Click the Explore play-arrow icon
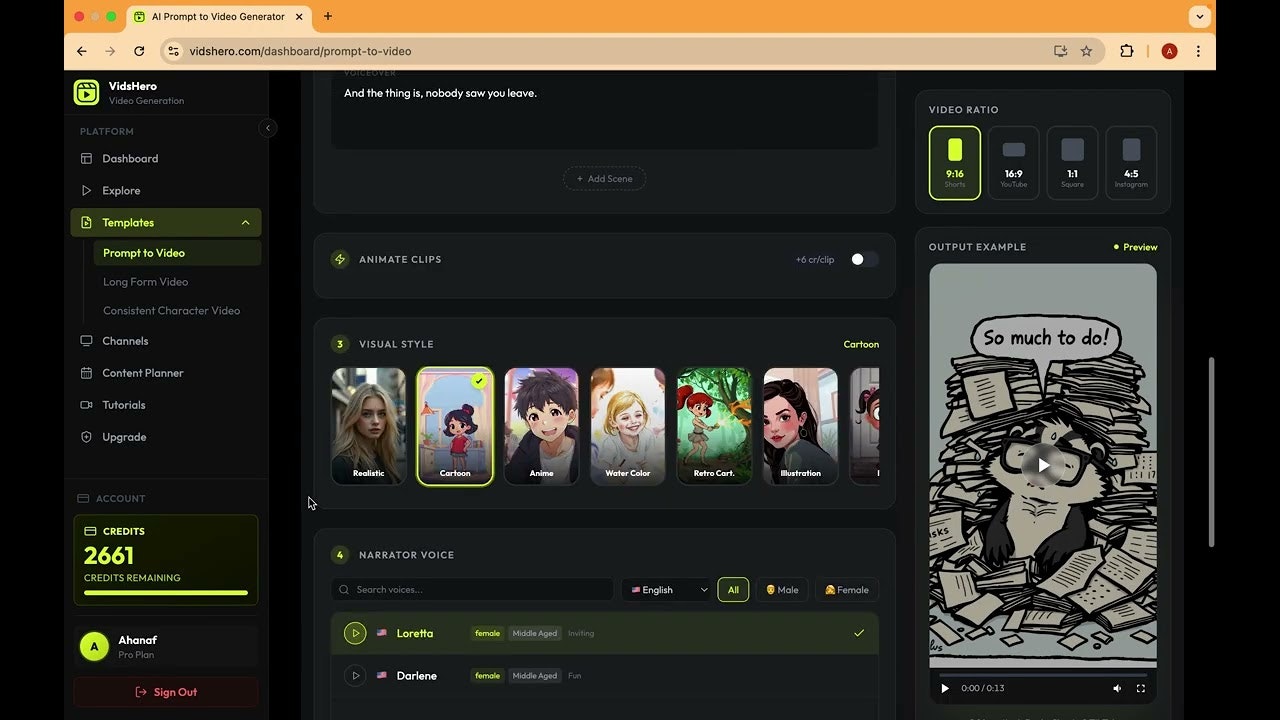 pyautogui.click(x=86, y=190)
